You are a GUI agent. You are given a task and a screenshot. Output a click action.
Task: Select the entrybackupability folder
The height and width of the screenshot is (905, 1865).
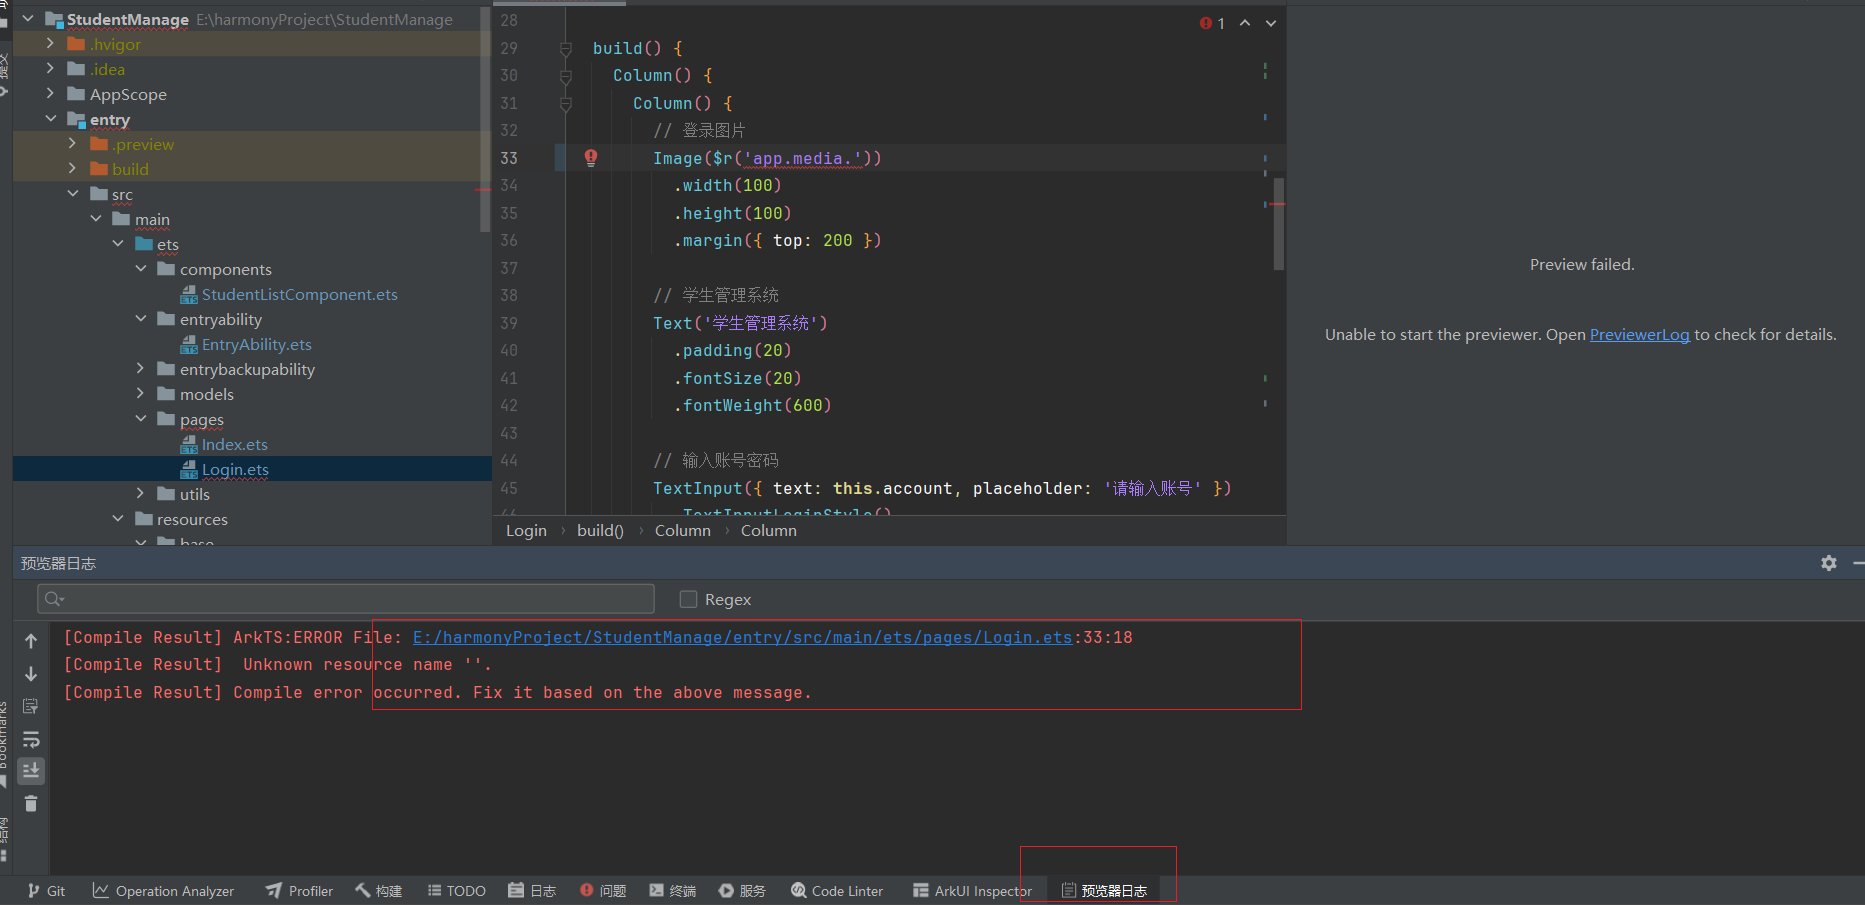point(247,369)
